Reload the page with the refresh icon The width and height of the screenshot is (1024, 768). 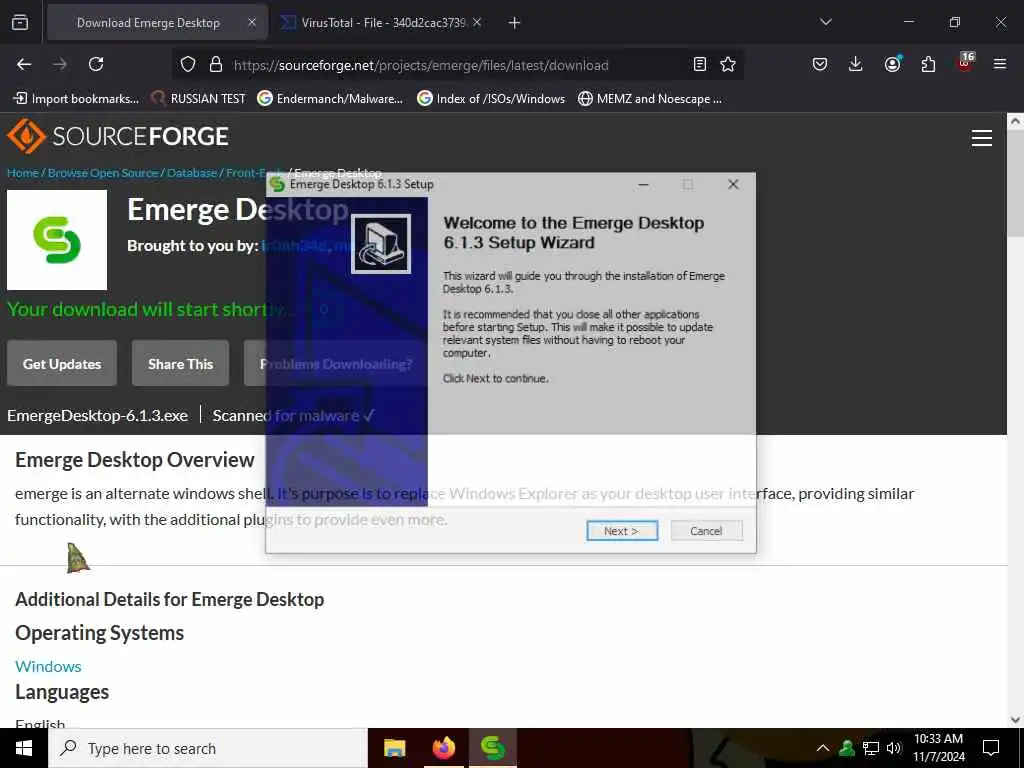96,64
